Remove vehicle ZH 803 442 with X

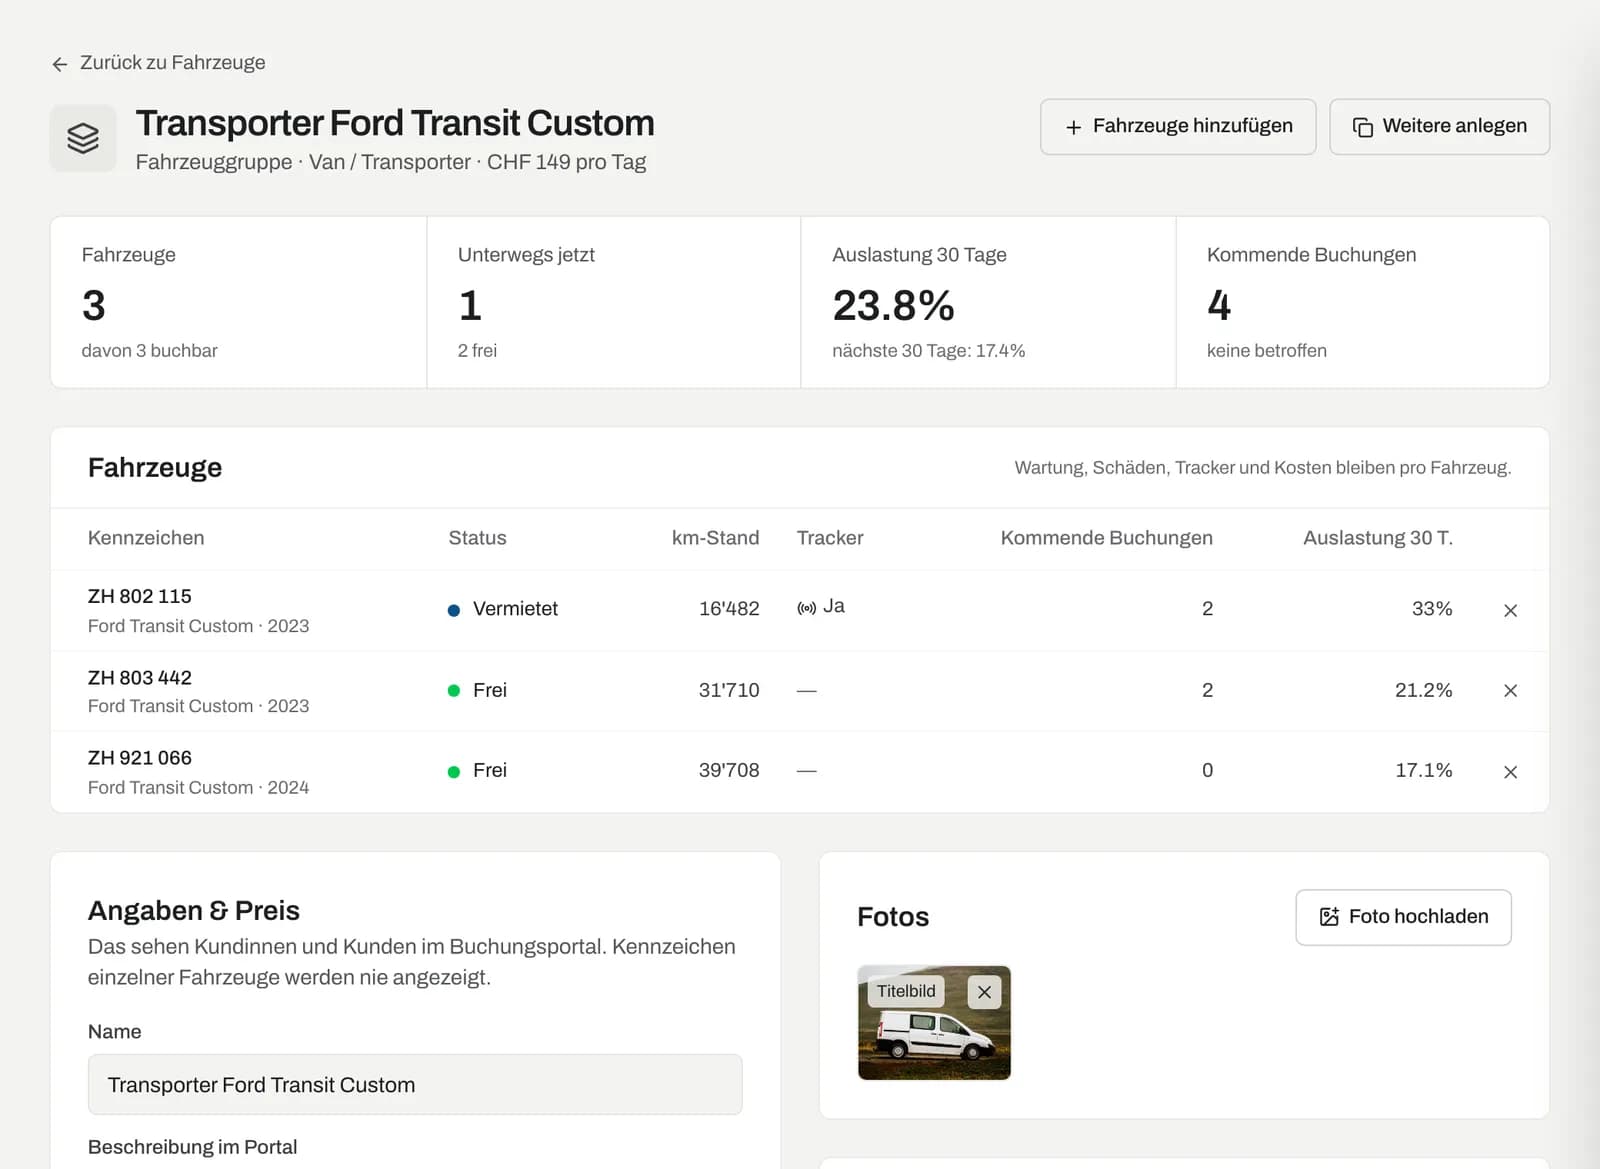(x=1510, y=691)
